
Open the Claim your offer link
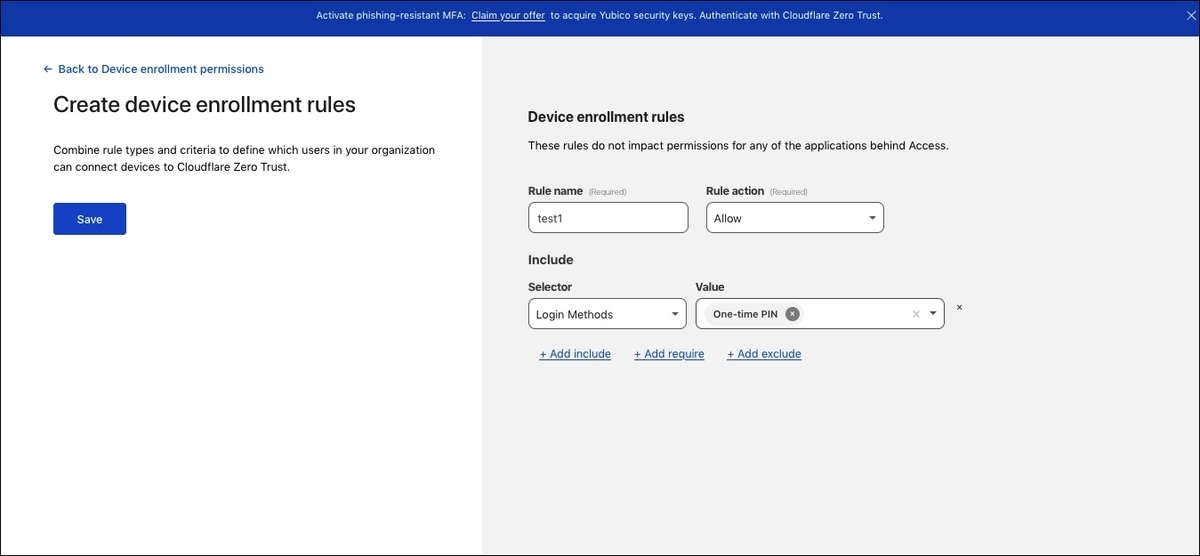point(508,16)
